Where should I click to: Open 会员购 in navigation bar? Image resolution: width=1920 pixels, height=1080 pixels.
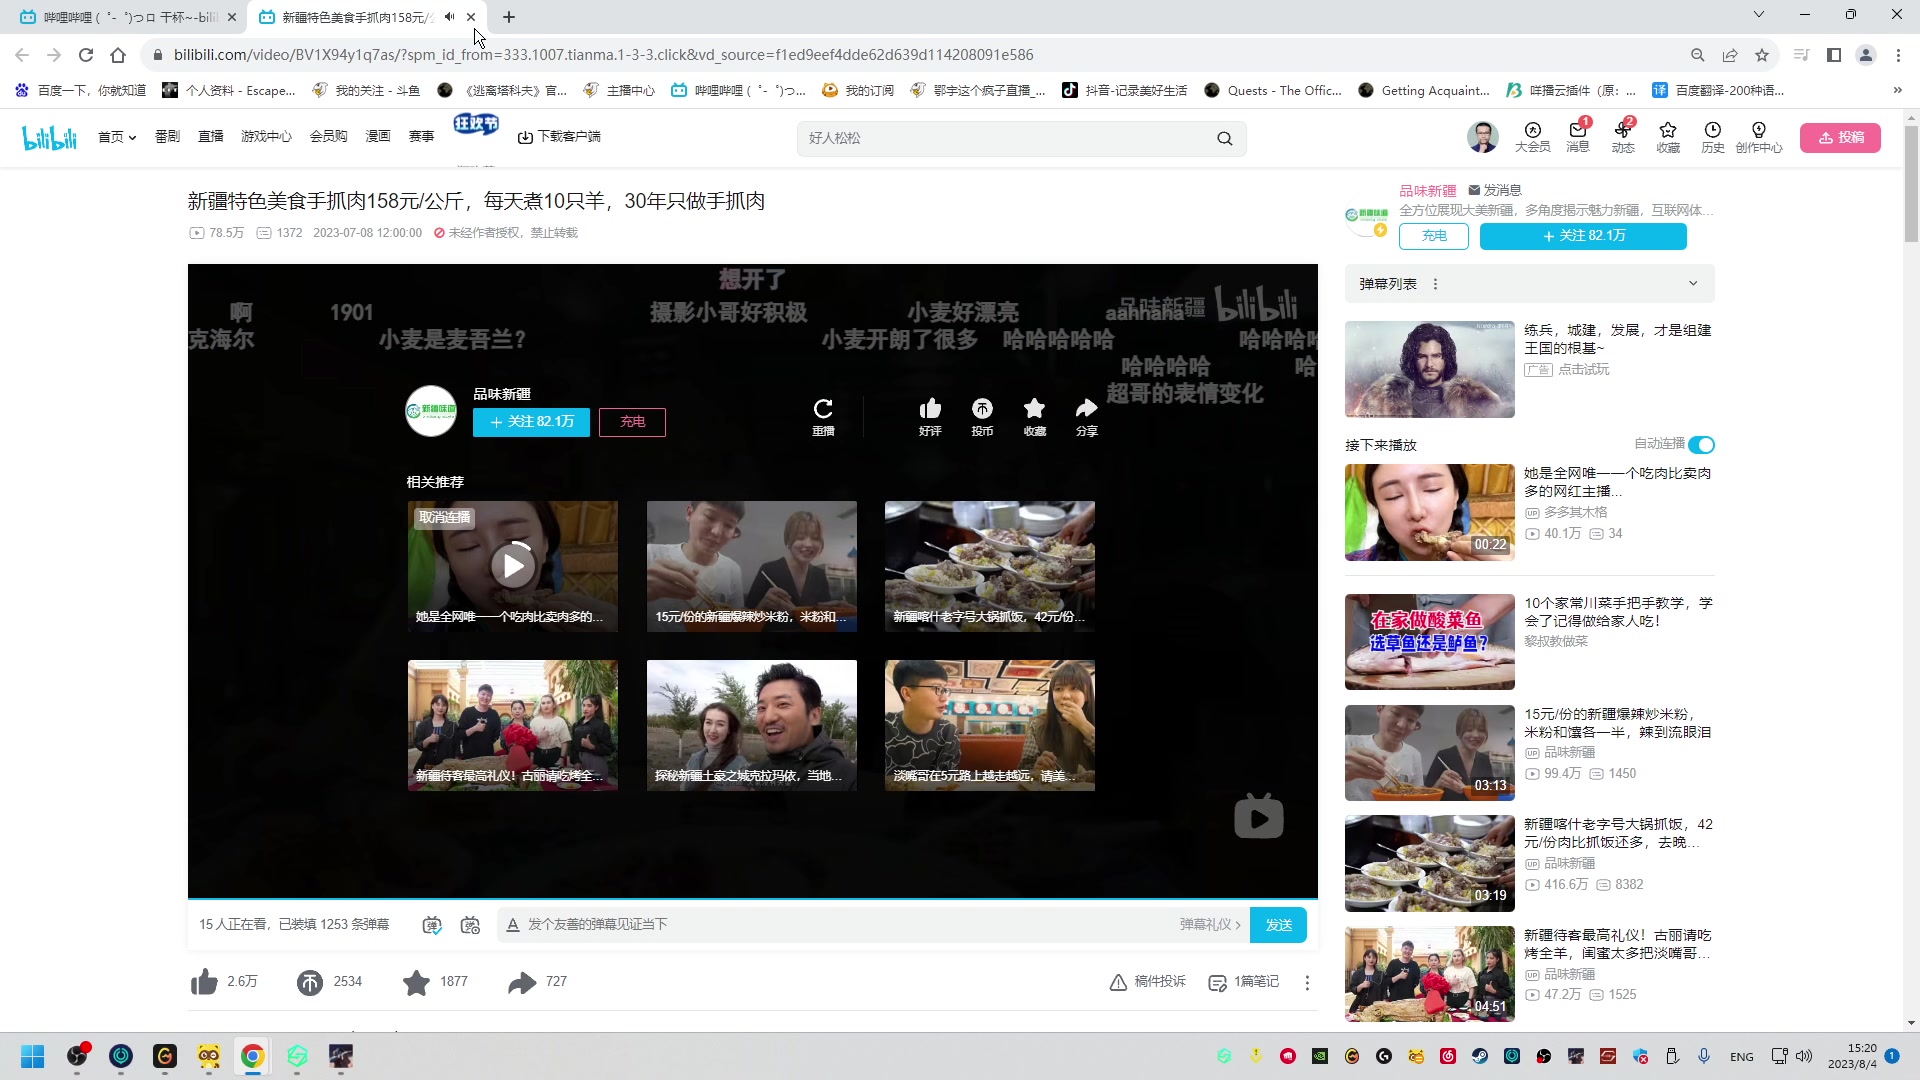point(328,137)
